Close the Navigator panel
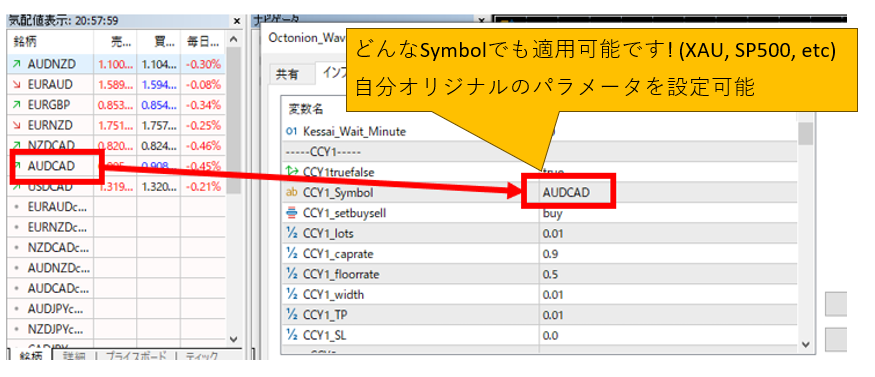 click(x=483, y=21)
